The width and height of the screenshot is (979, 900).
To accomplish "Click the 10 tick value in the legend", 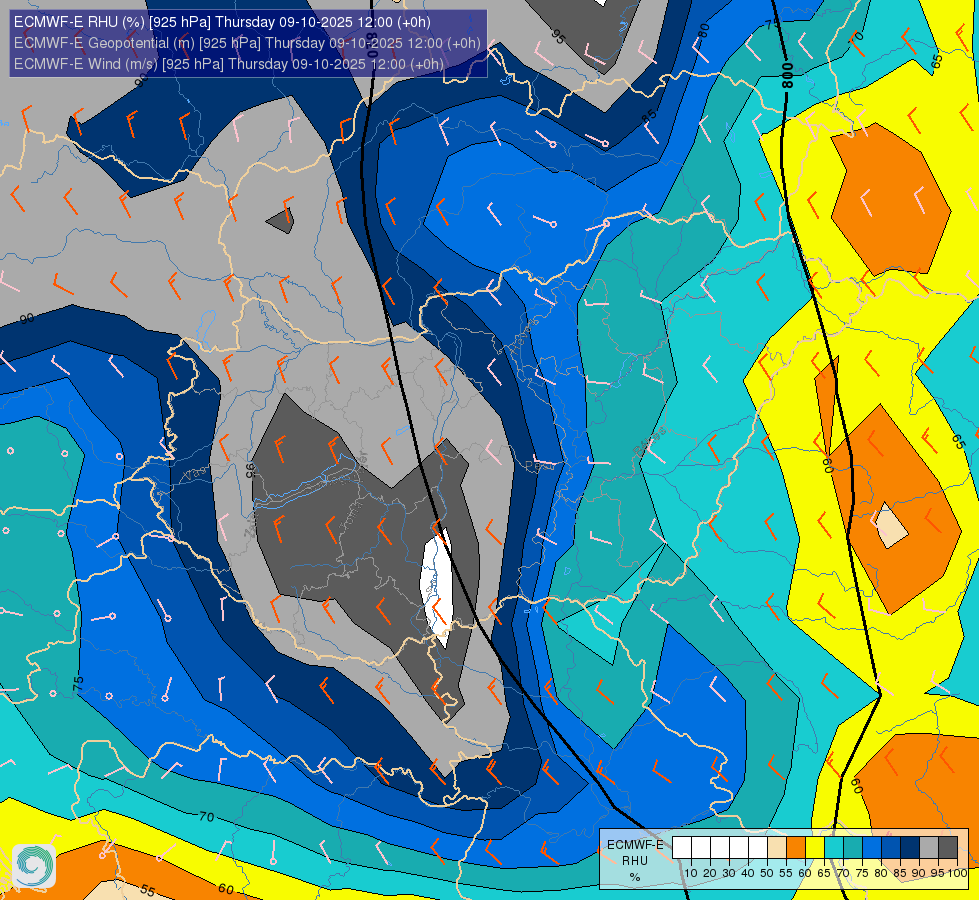I will click(x=691, y=873).
